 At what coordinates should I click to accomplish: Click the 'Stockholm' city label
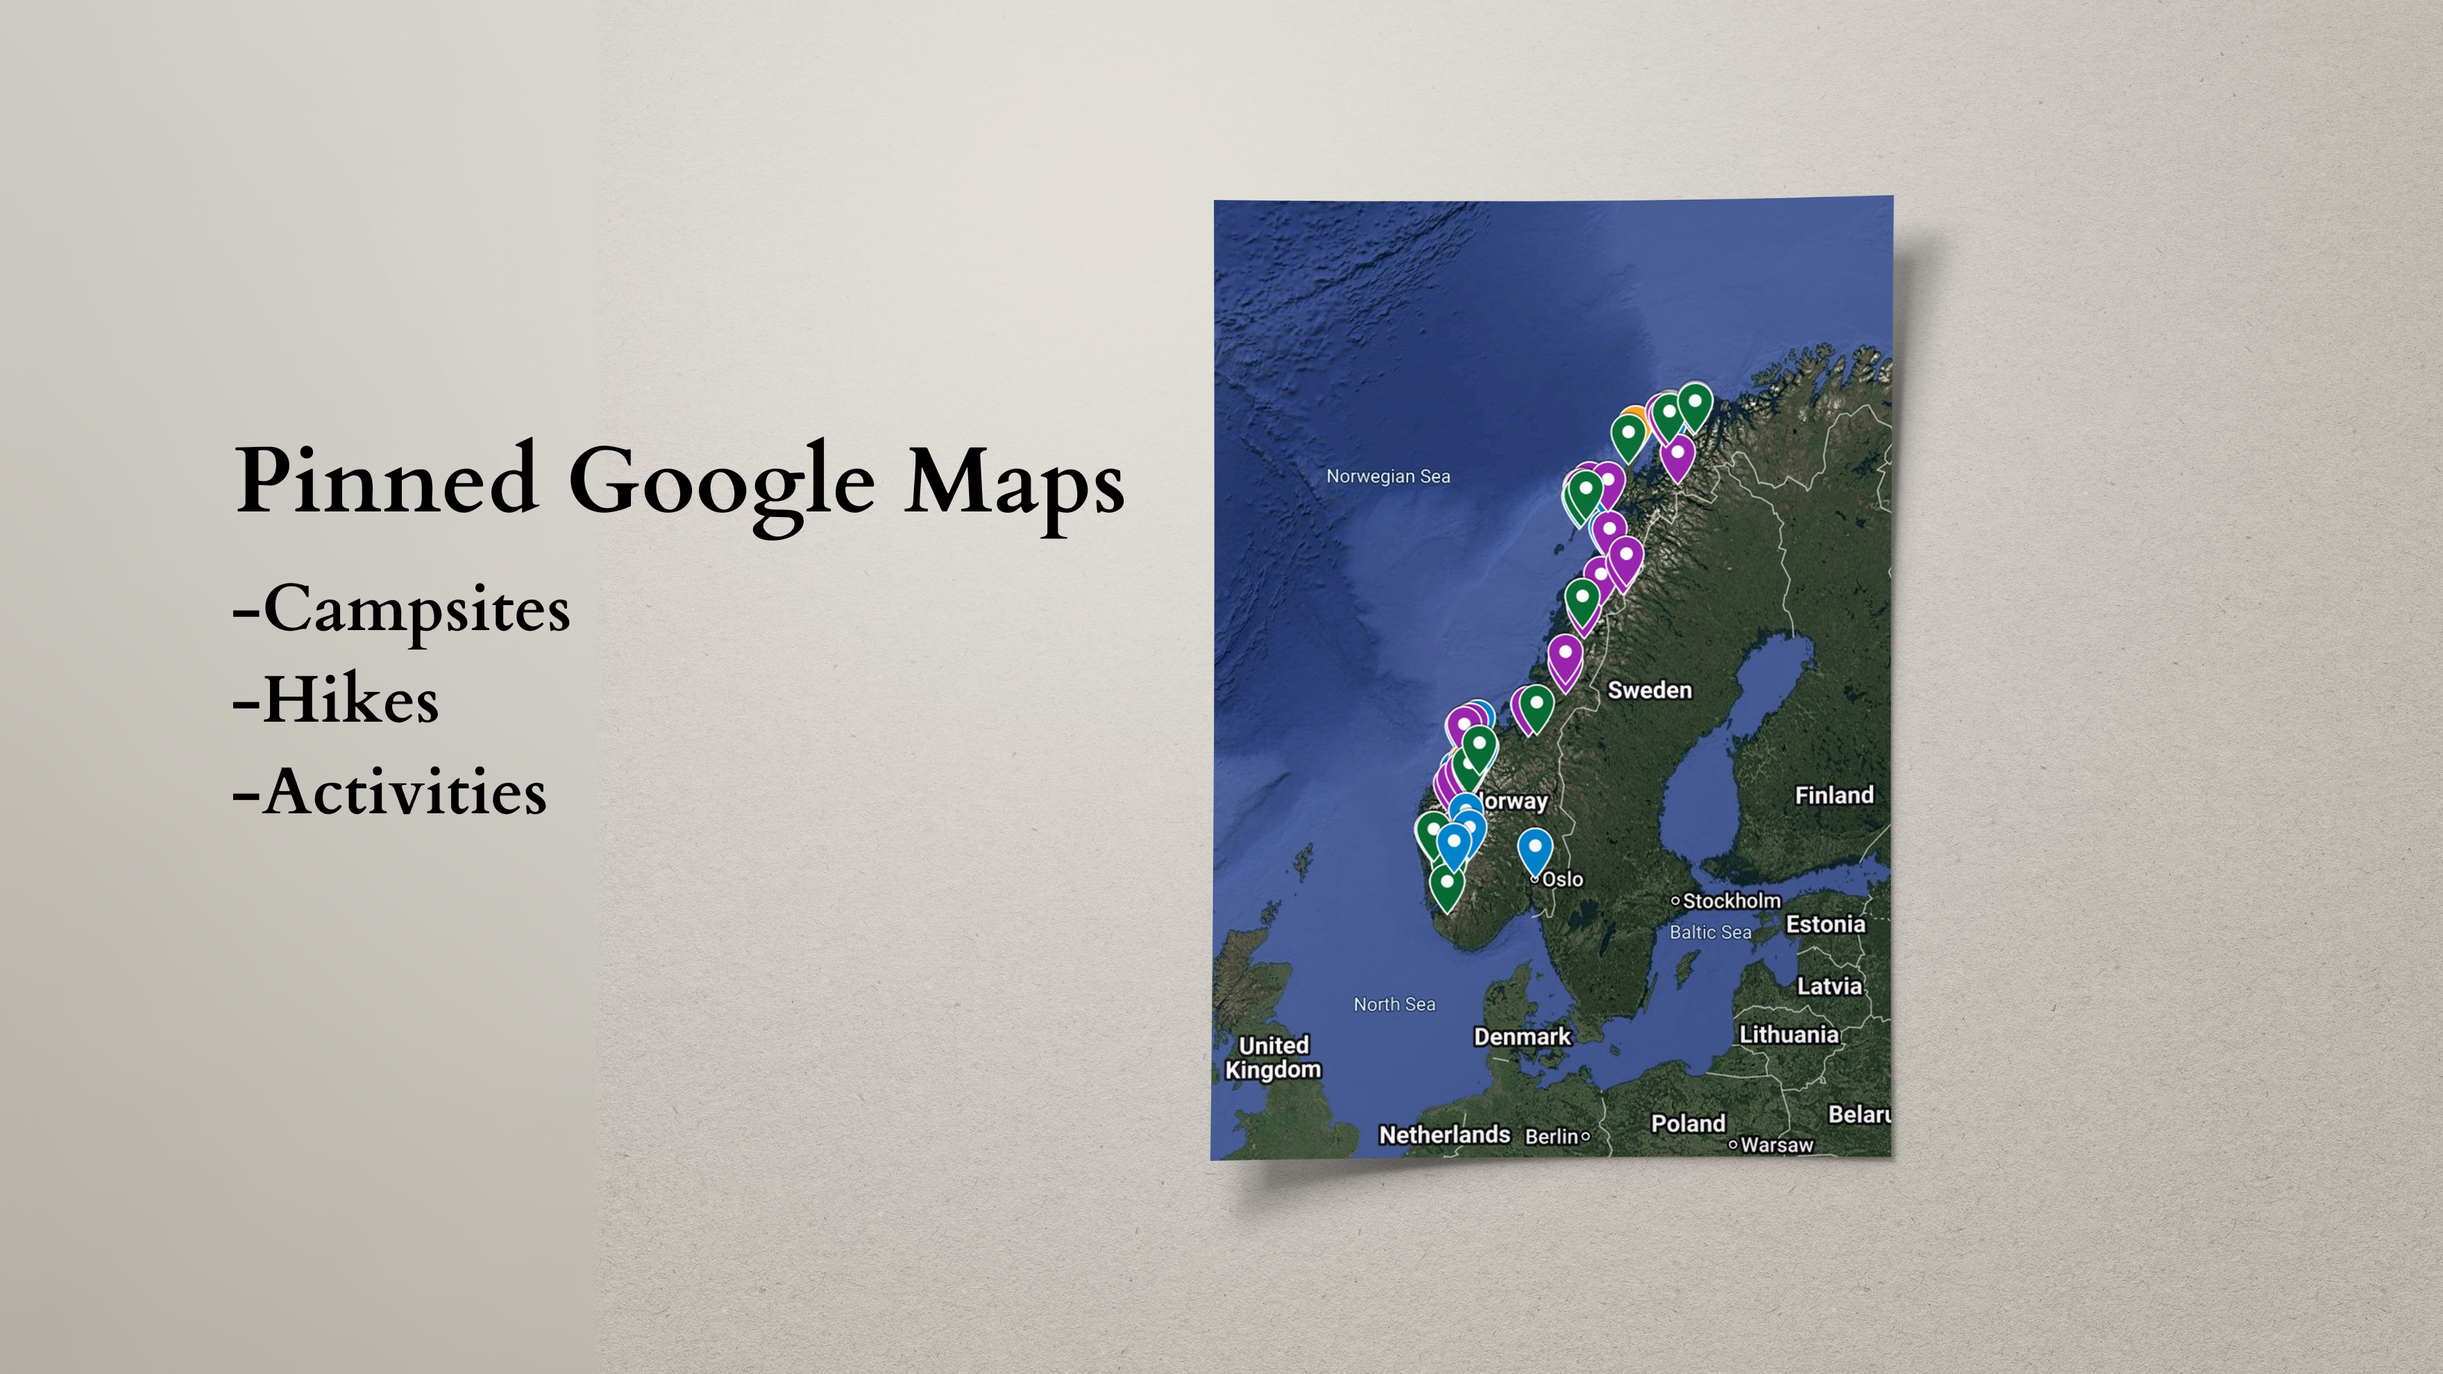point(1731,901)
